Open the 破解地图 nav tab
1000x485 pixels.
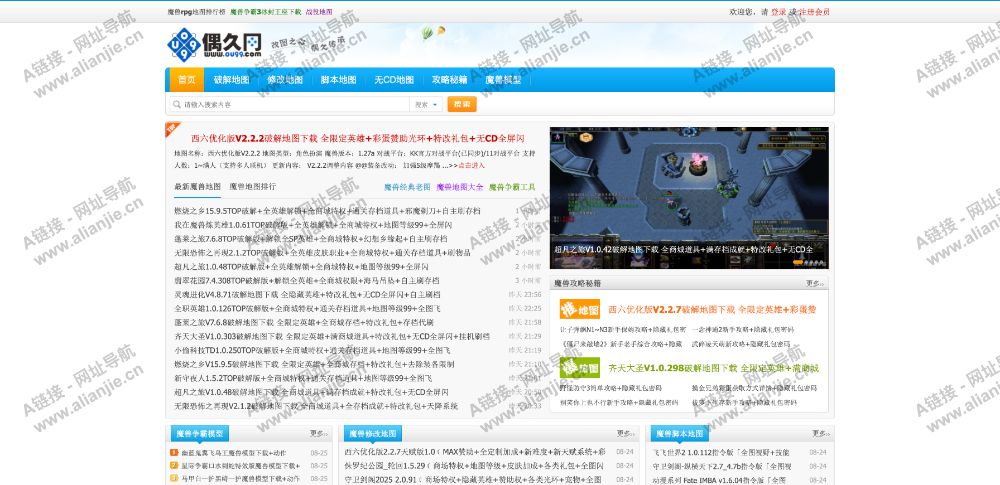[232, 80]
